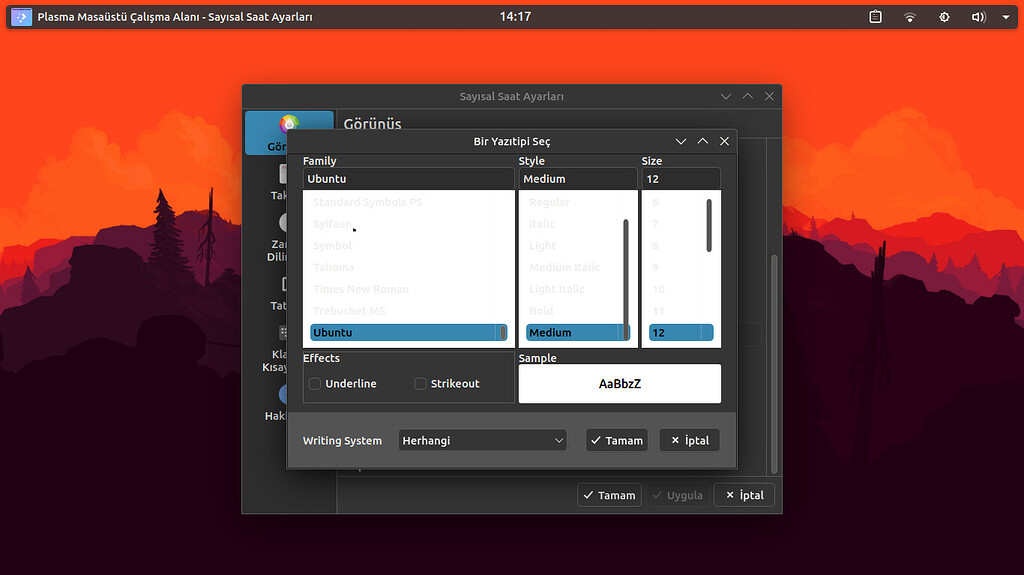Close the Bir Yazıtipi Seç dialog
This screenshot has height=575, width=1024.
click(x=724, y=141)
